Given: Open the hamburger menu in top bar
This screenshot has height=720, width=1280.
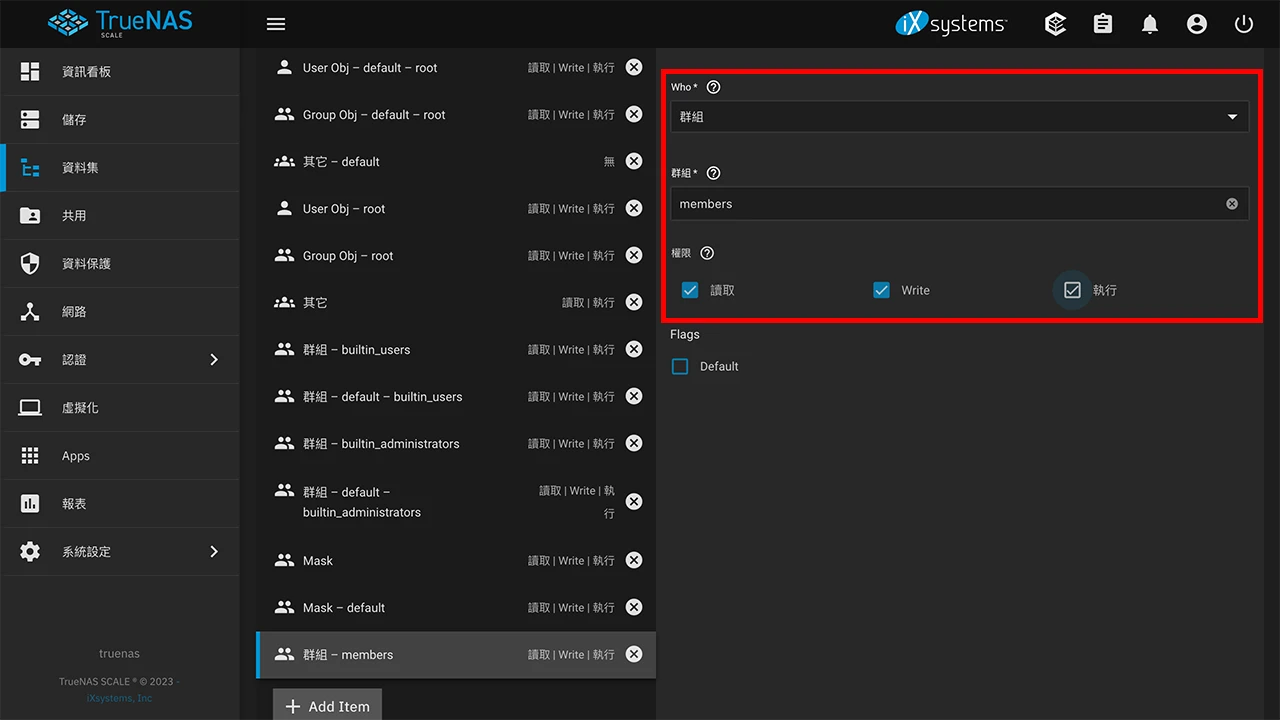Looking at the screenshot, I should tap(276, 24).
